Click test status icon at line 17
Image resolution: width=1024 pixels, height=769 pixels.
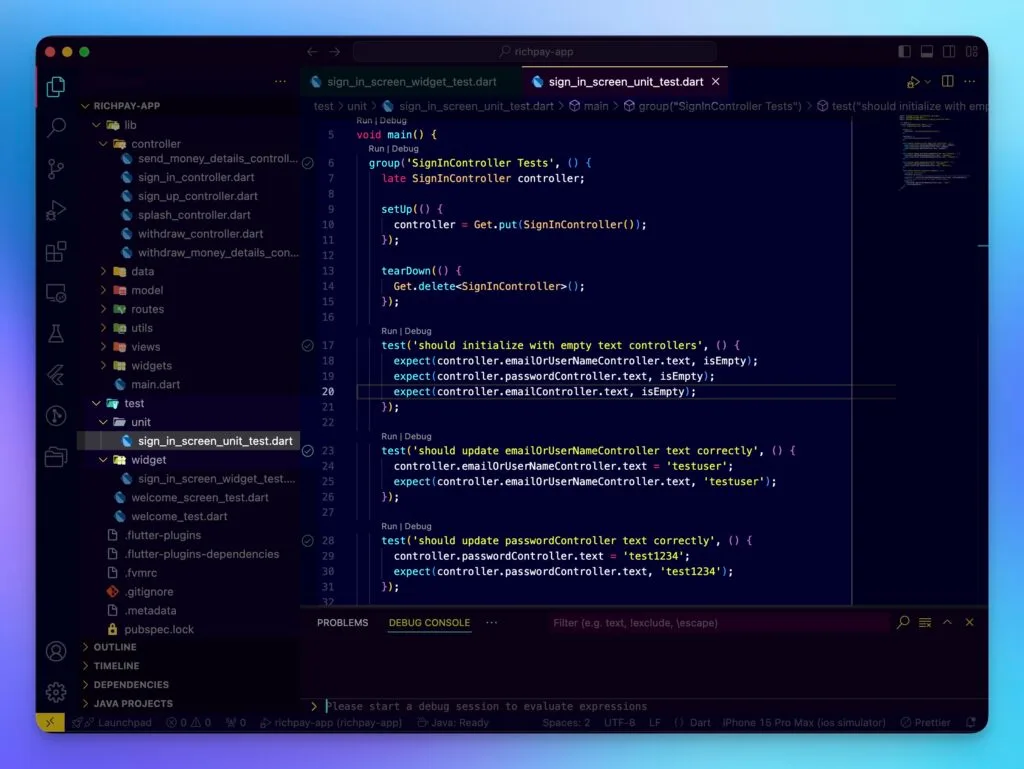(308, 345)
